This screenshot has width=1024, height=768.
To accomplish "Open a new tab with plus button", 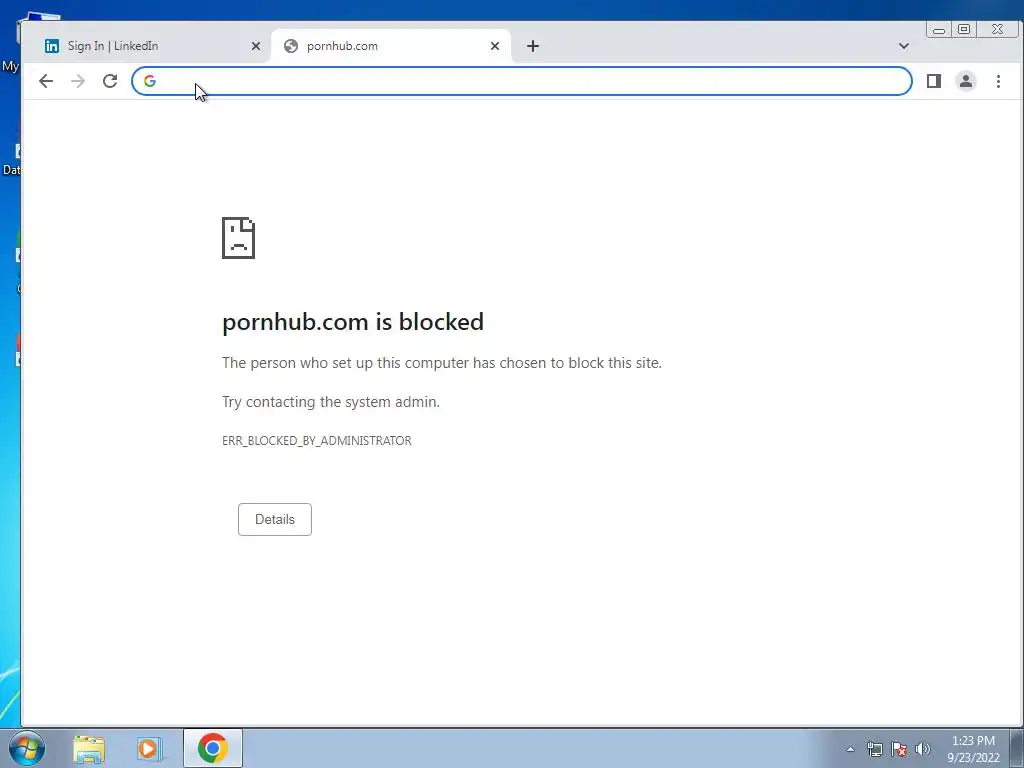I will [533, 46].
